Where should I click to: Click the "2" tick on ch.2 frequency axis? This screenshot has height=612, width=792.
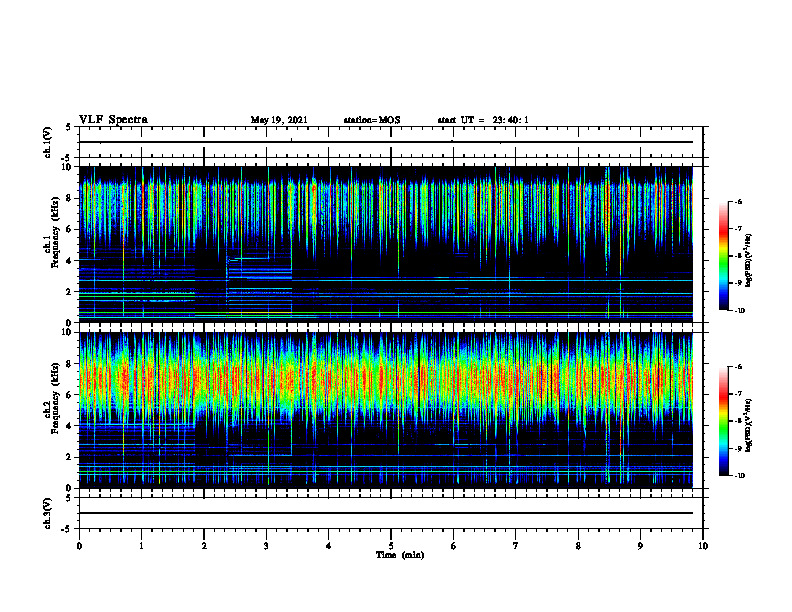pyautogui.click(x=70, y=457)
